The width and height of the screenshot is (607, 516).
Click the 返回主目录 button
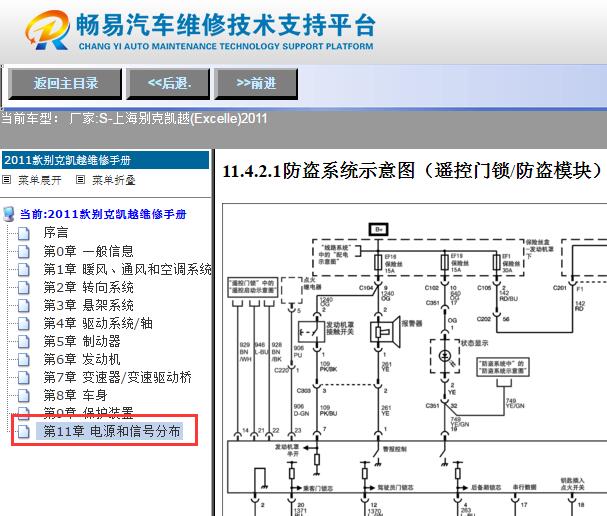click(65, 84)
